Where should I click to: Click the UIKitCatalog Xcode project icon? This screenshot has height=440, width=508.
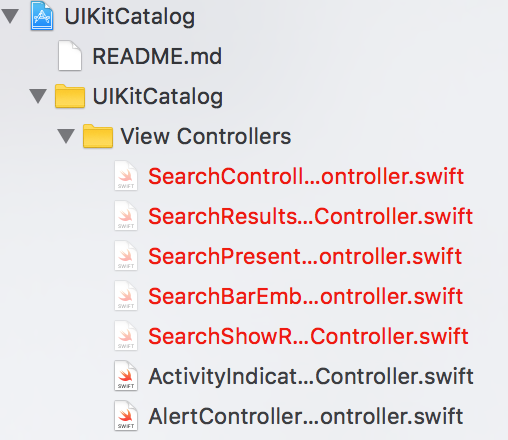[42, 16]
